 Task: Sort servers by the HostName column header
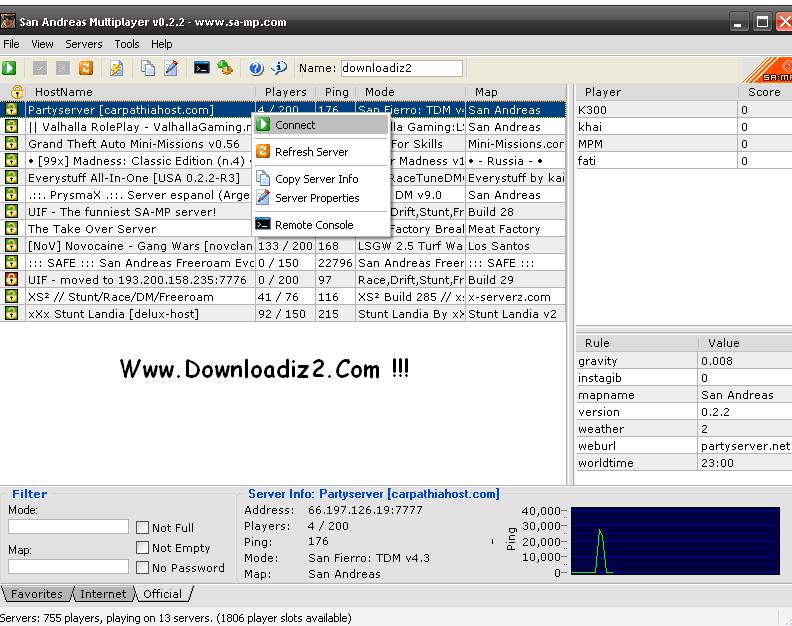(139, 91)
